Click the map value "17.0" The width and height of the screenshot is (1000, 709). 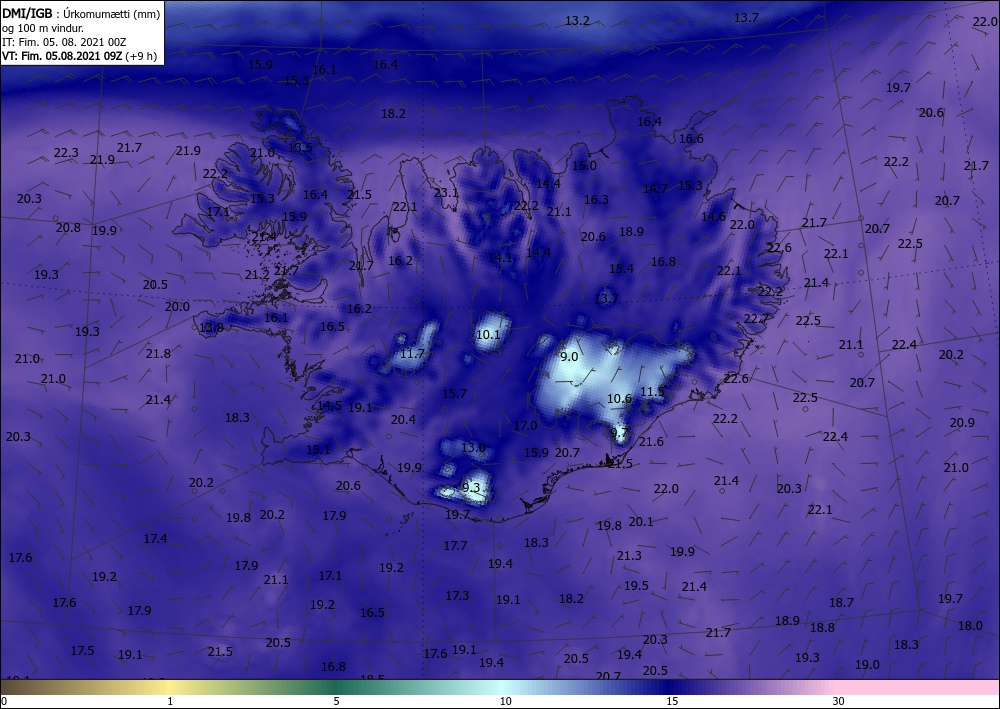pos(526,425)
